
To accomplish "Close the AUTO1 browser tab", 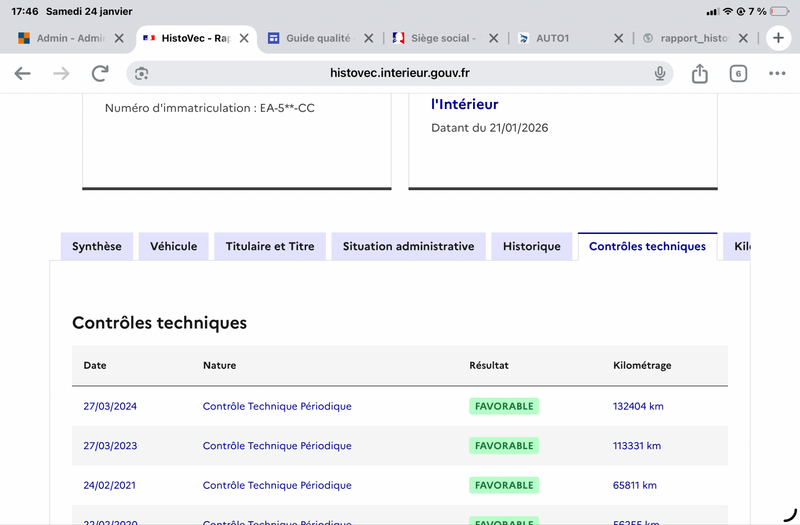I will (618, 38).
